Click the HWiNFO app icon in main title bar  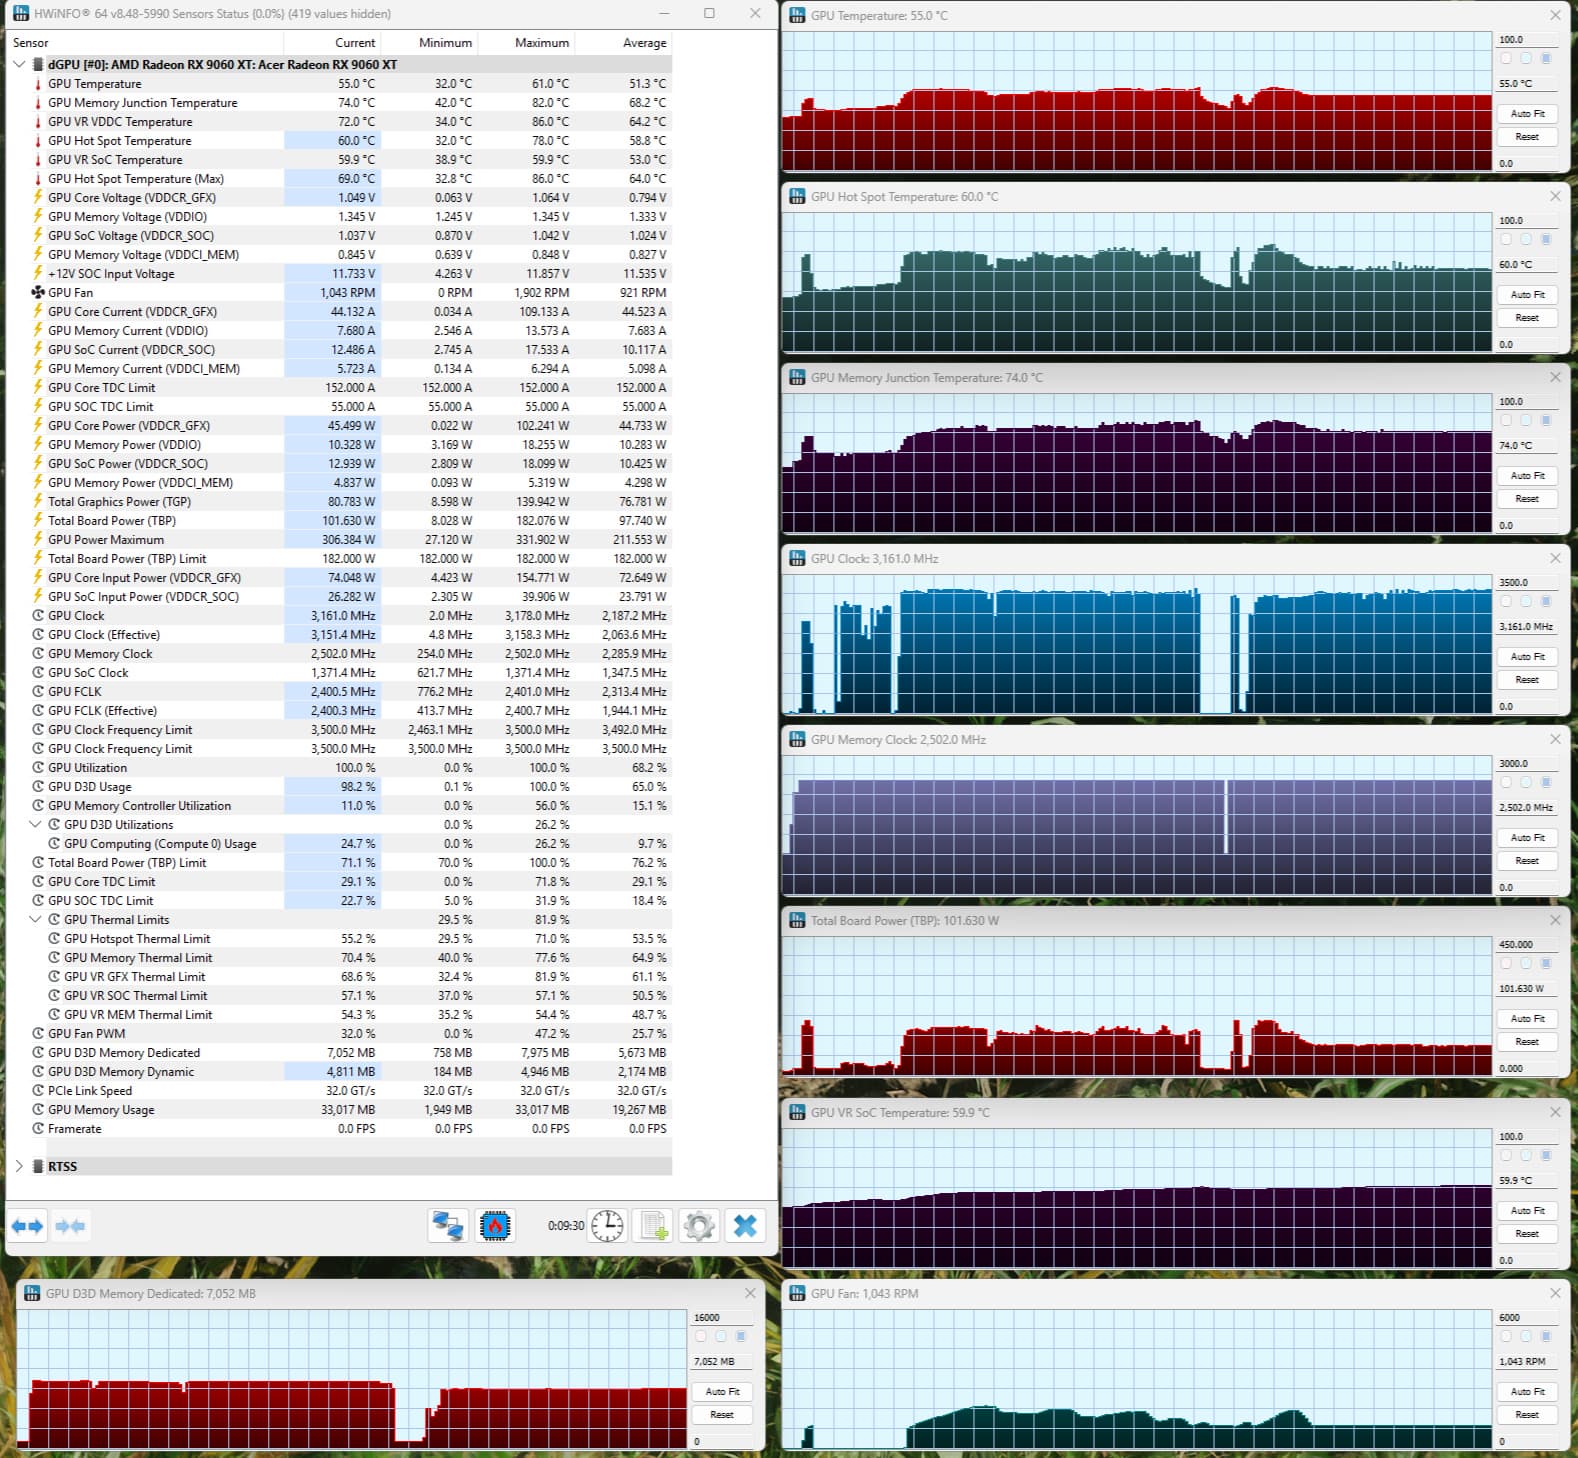pos(21,14)
